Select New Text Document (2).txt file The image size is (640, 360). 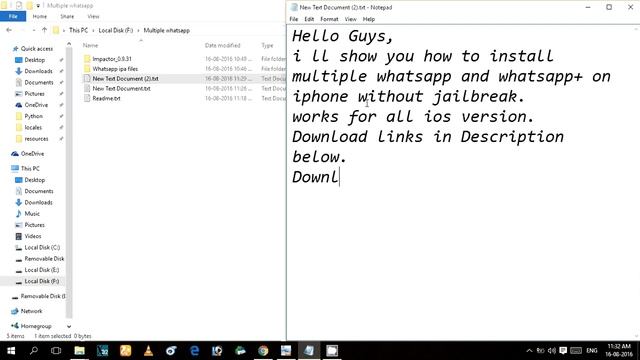(125, 78)
